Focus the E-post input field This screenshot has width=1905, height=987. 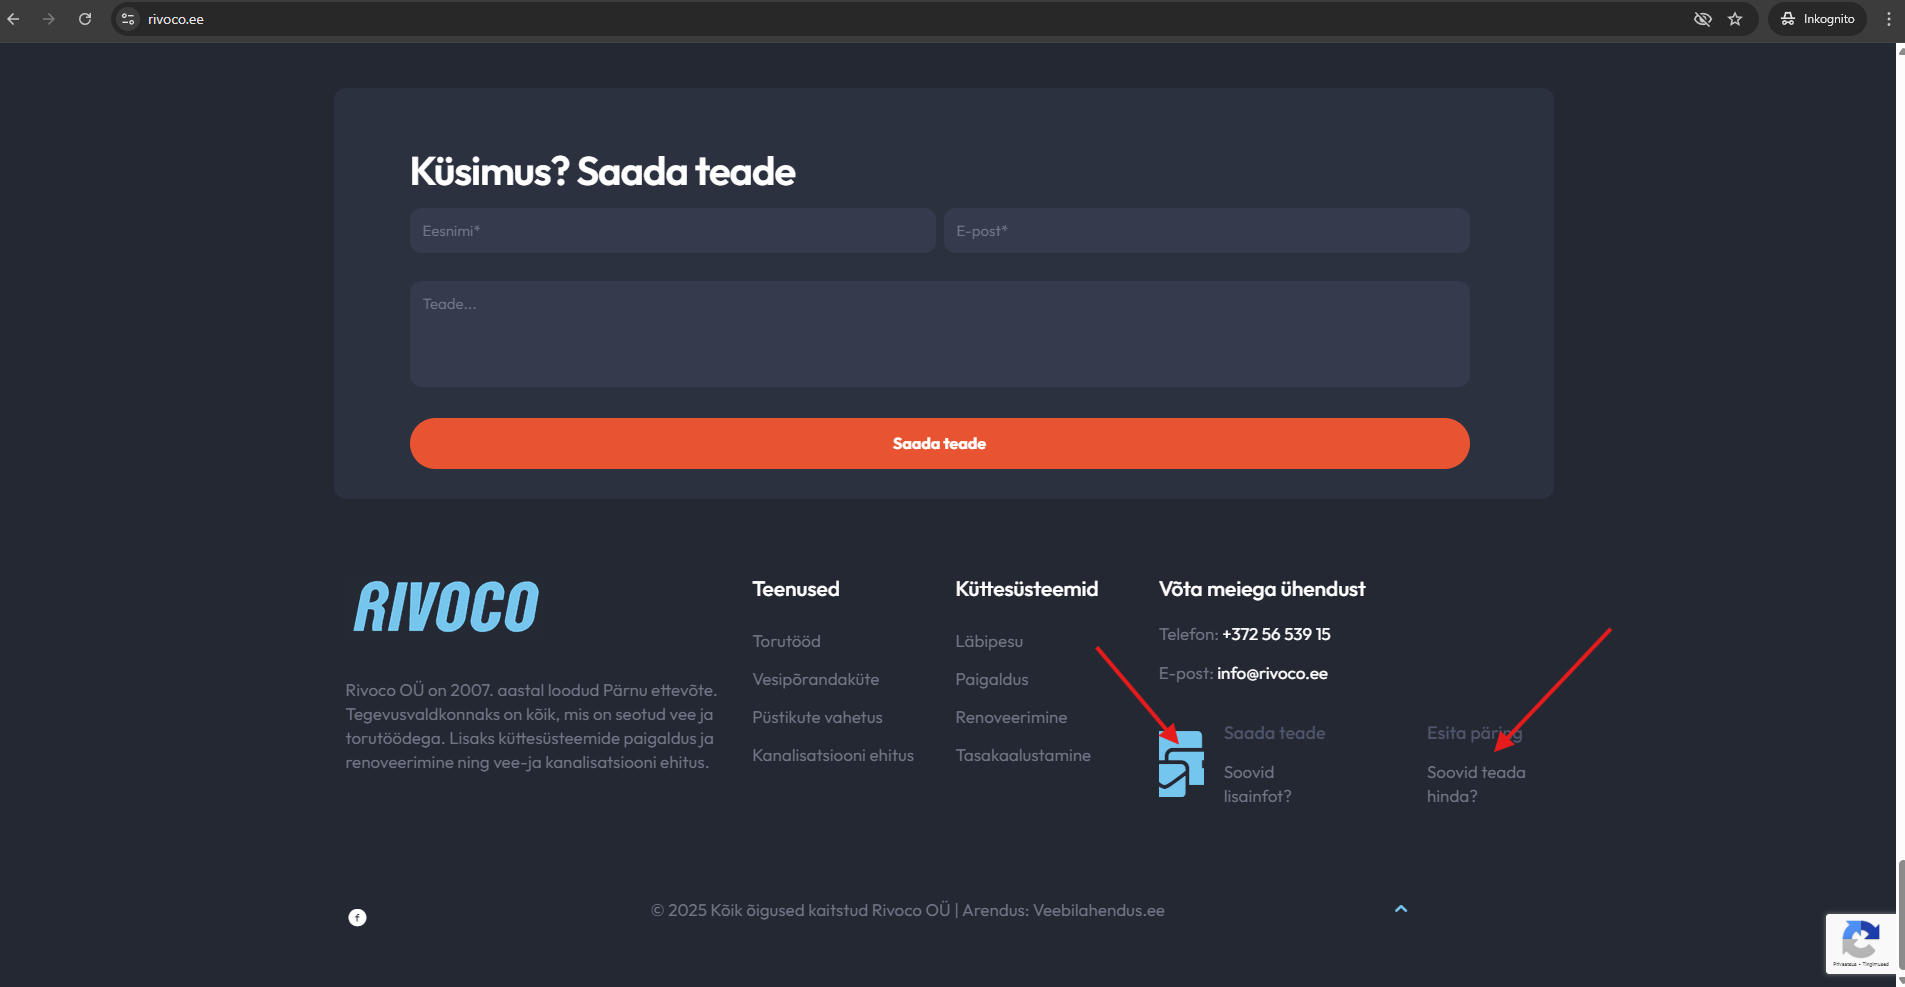point(1206,231)
